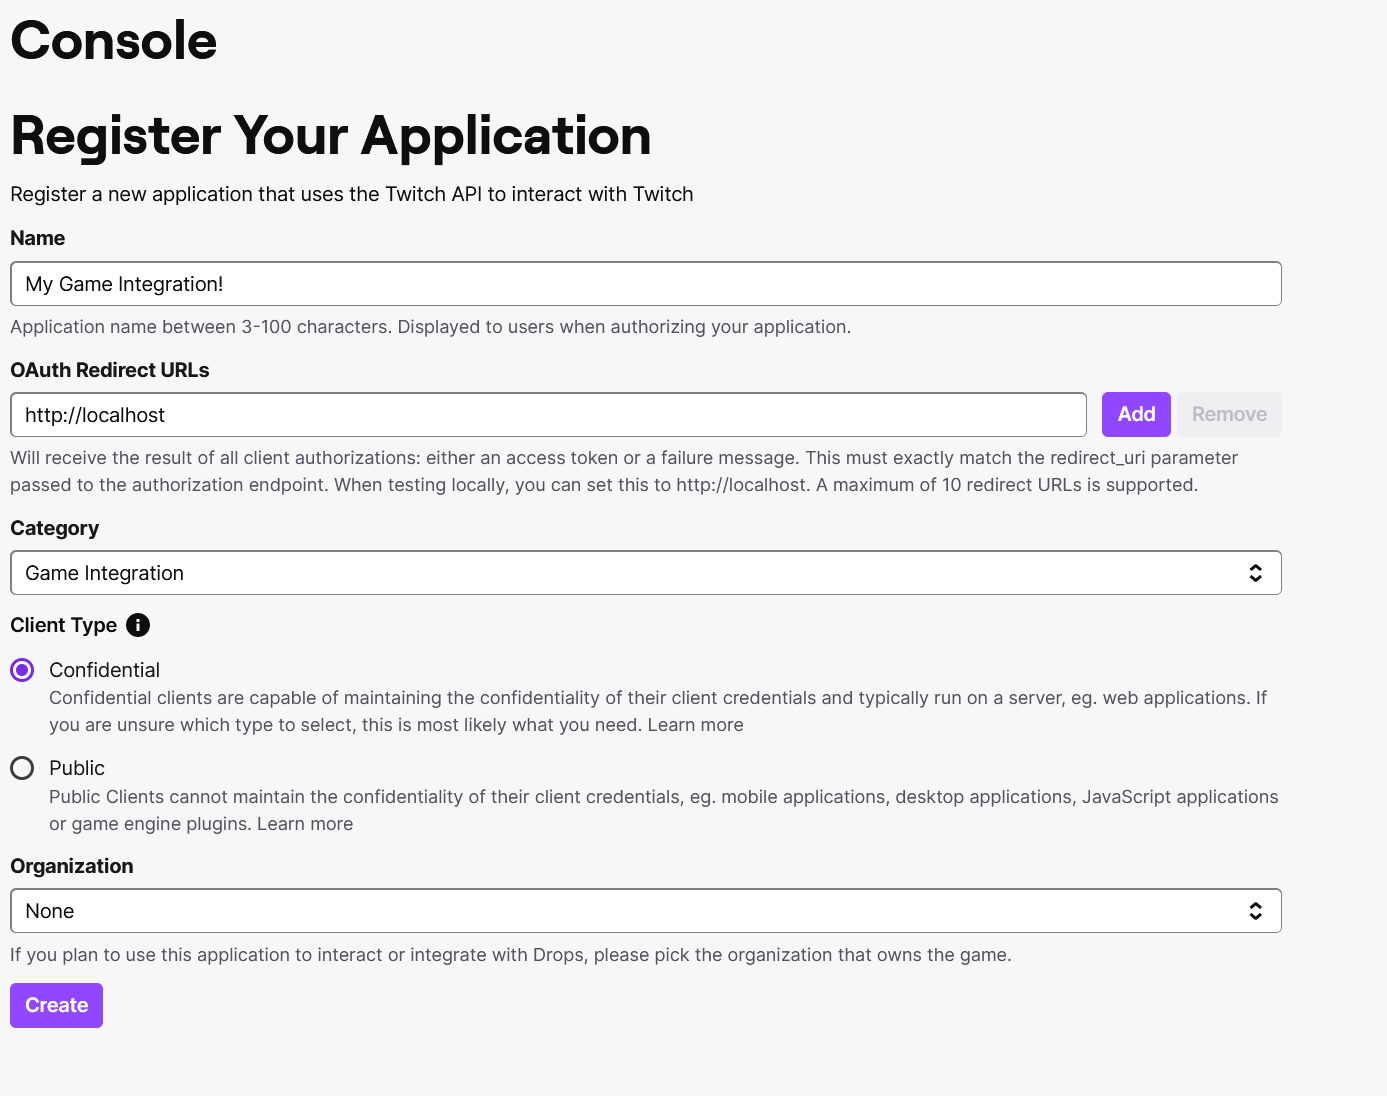Open Learn more link for Confidential clients
The image size is (1387, 1096).
pos(695,725)
